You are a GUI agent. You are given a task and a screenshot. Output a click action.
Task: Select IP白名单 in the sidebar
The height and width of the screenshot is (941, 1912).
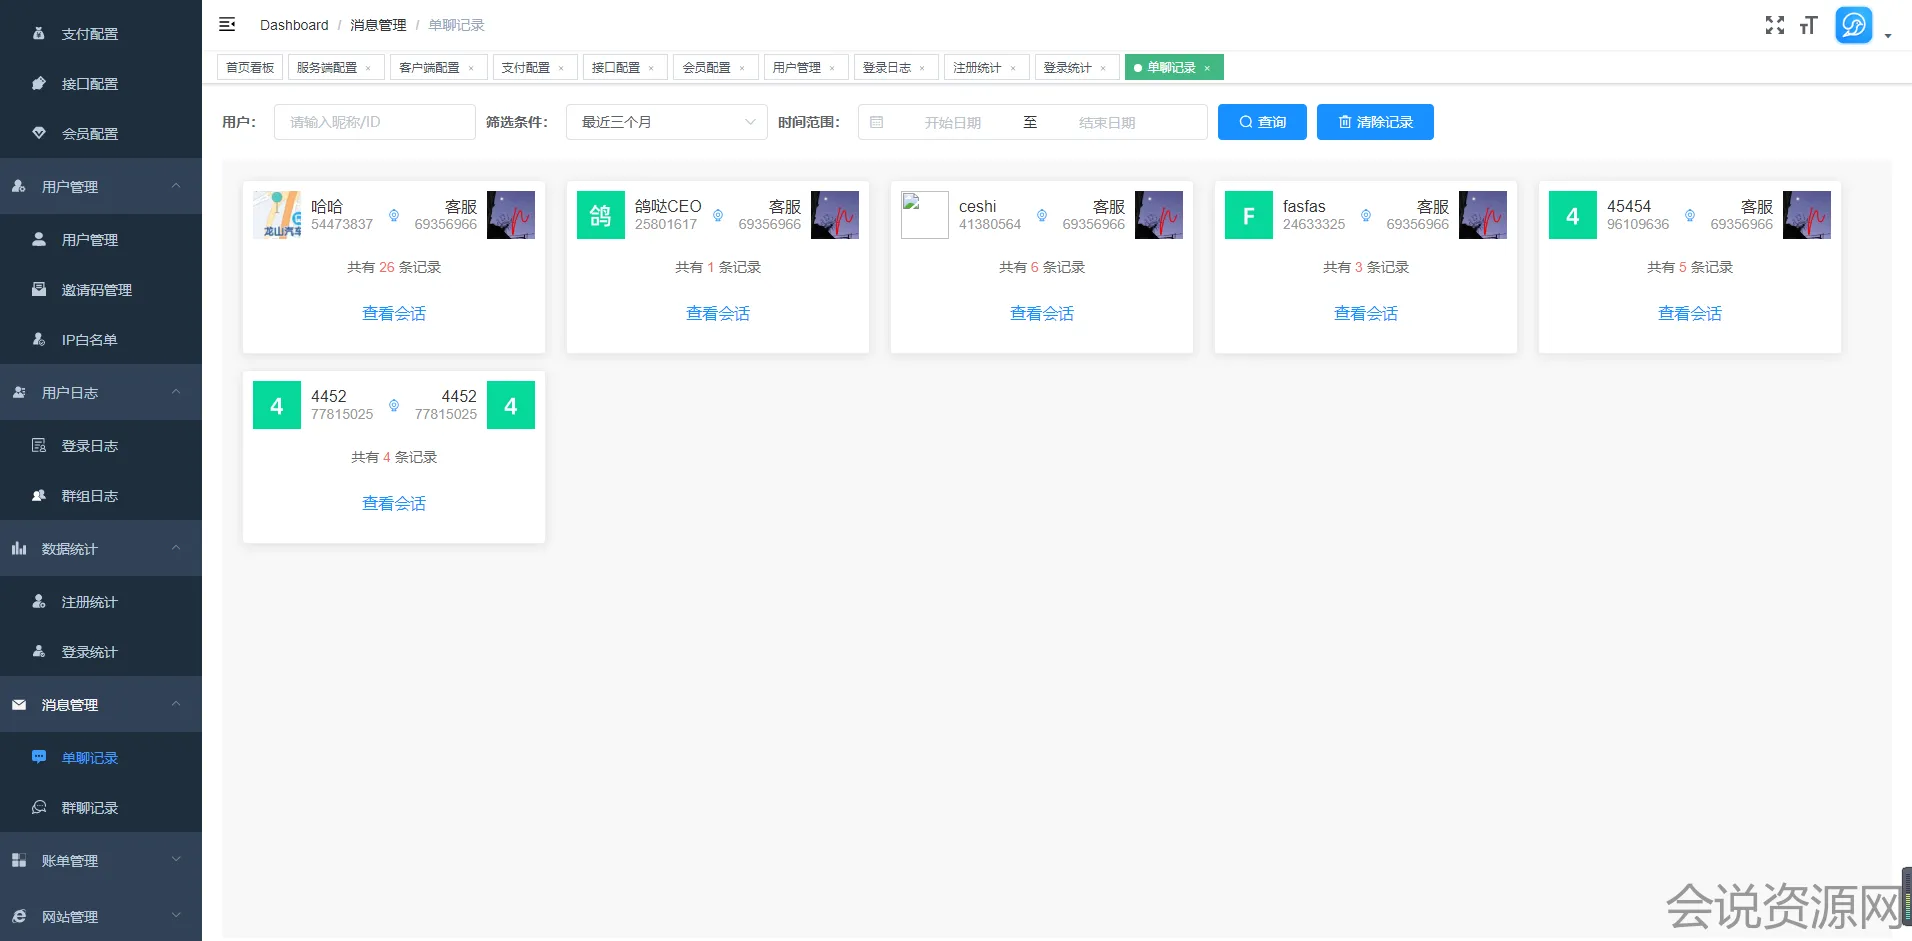tap(90, 340)
